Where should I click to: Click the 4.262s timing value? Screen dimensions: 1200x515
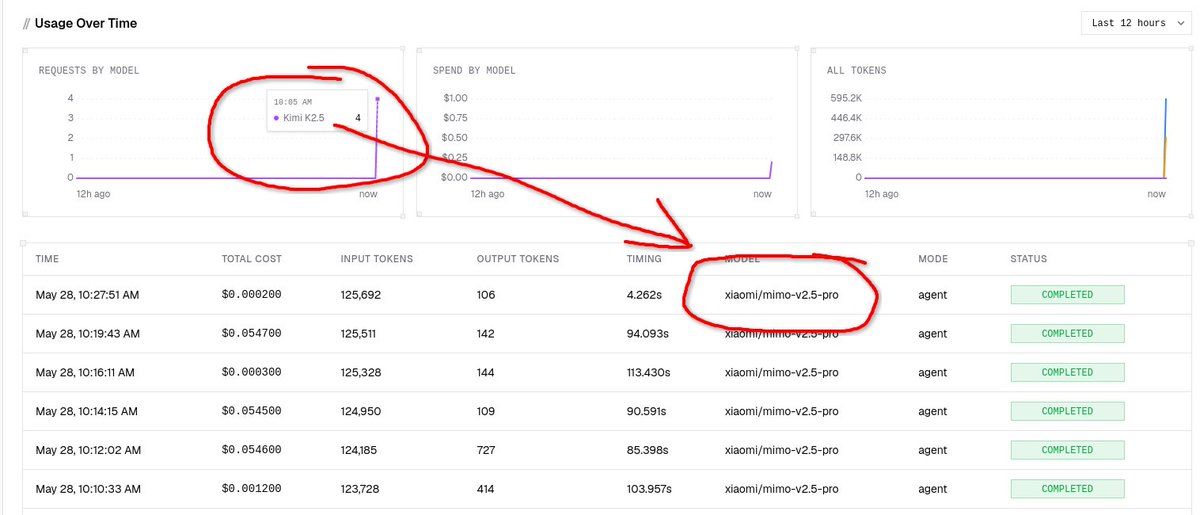point(644,295)
